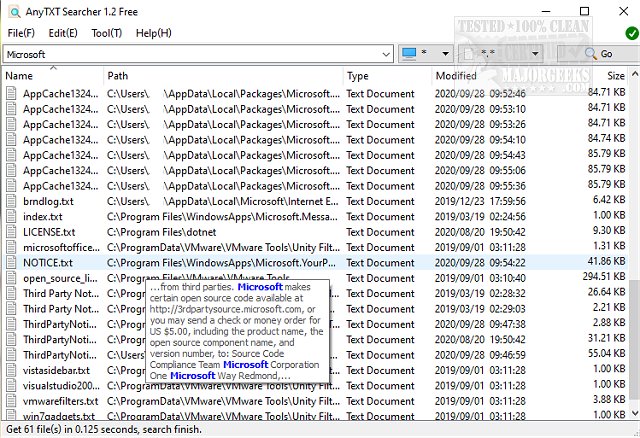
Task: Click the AnyTXT Searcher title bar icon
Action: [14, 12]
